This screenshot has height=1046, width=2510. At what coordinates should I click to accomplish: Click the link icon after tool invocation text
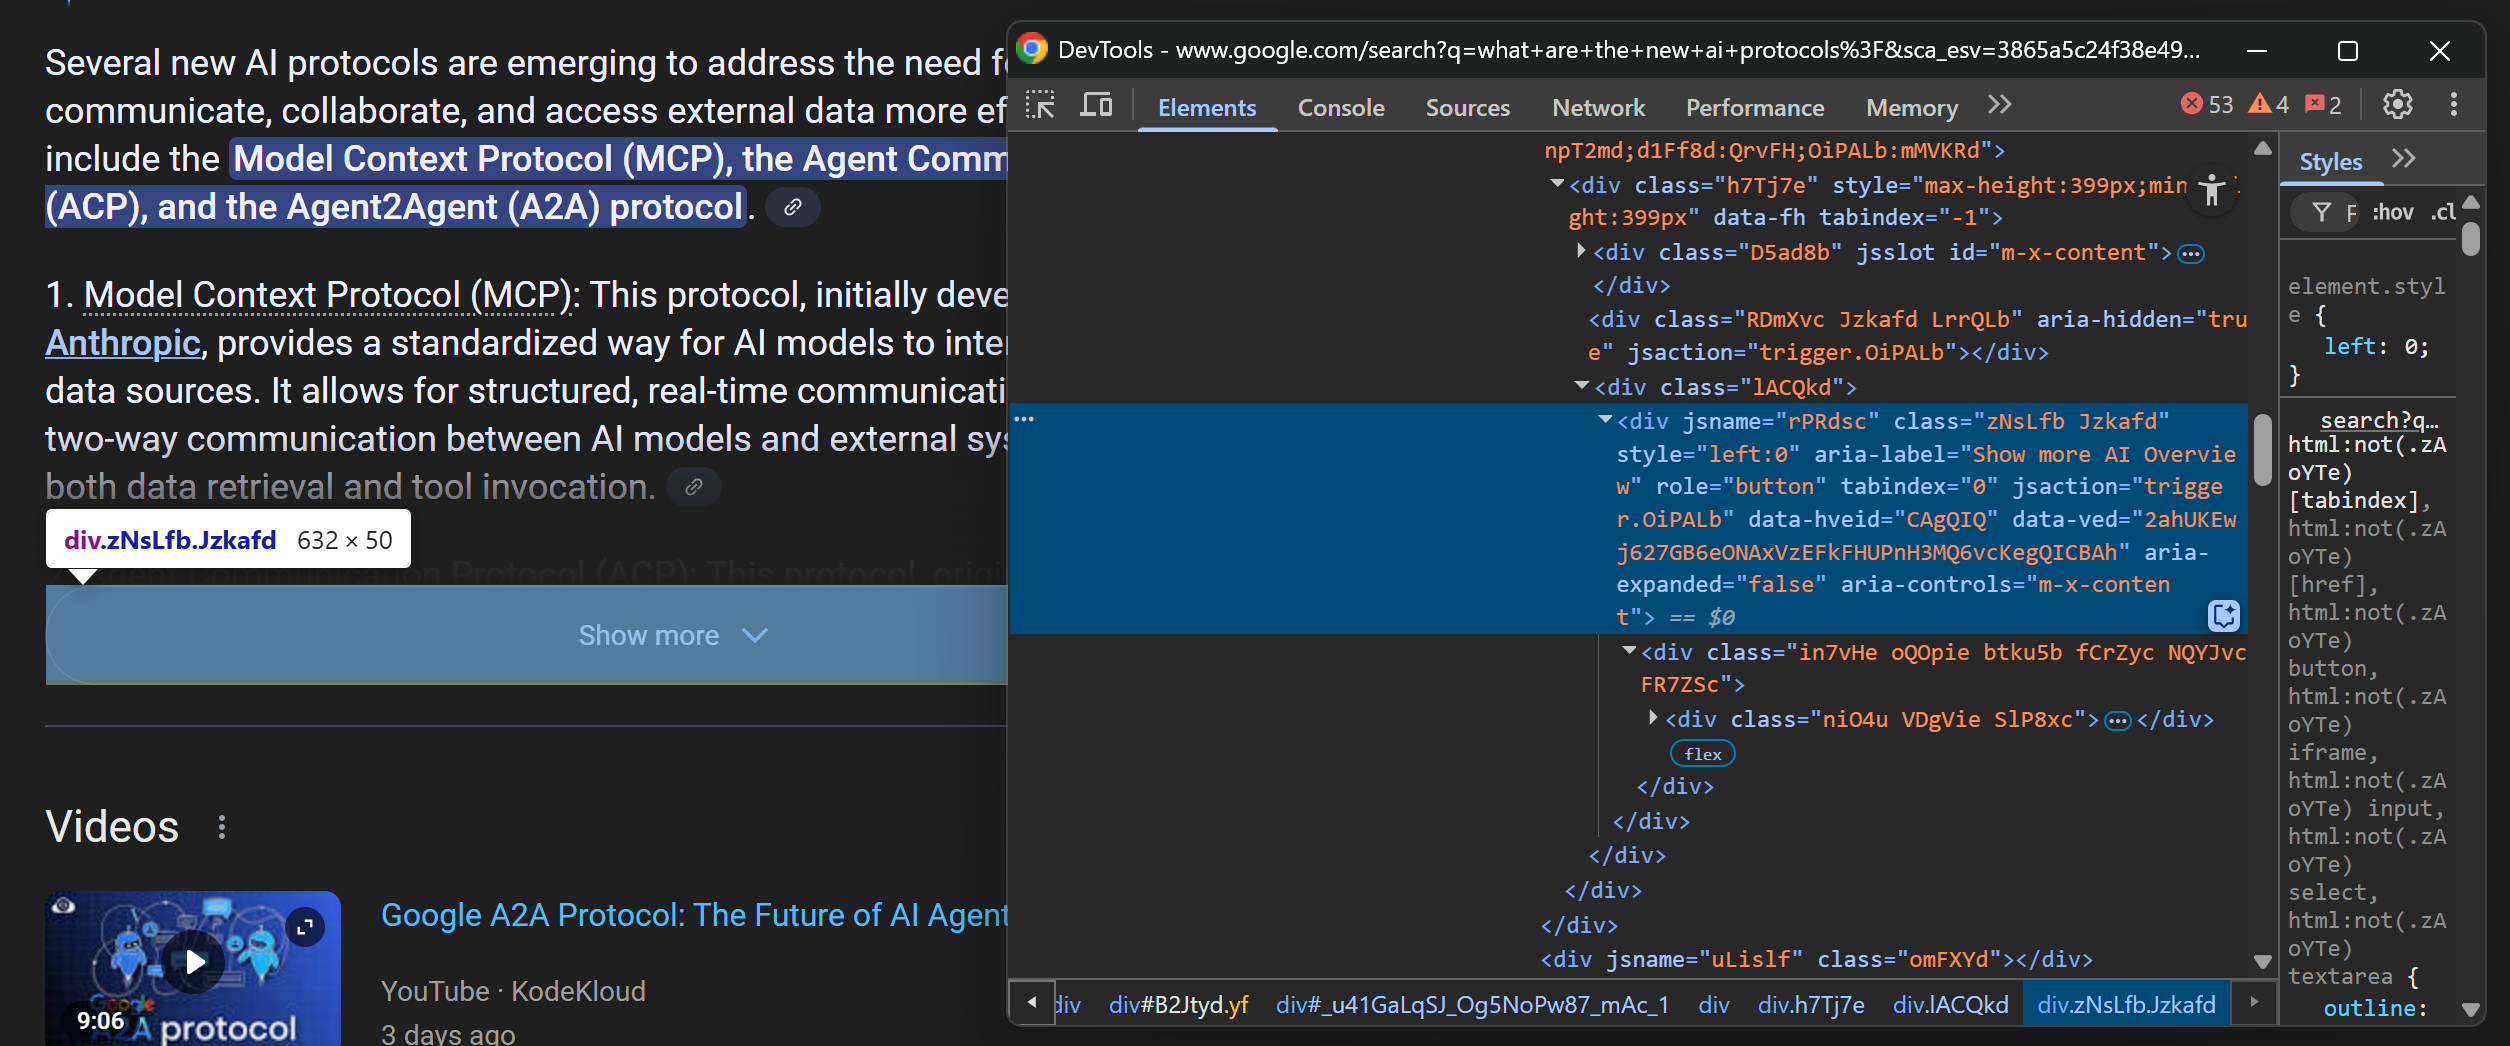point(693,487)
